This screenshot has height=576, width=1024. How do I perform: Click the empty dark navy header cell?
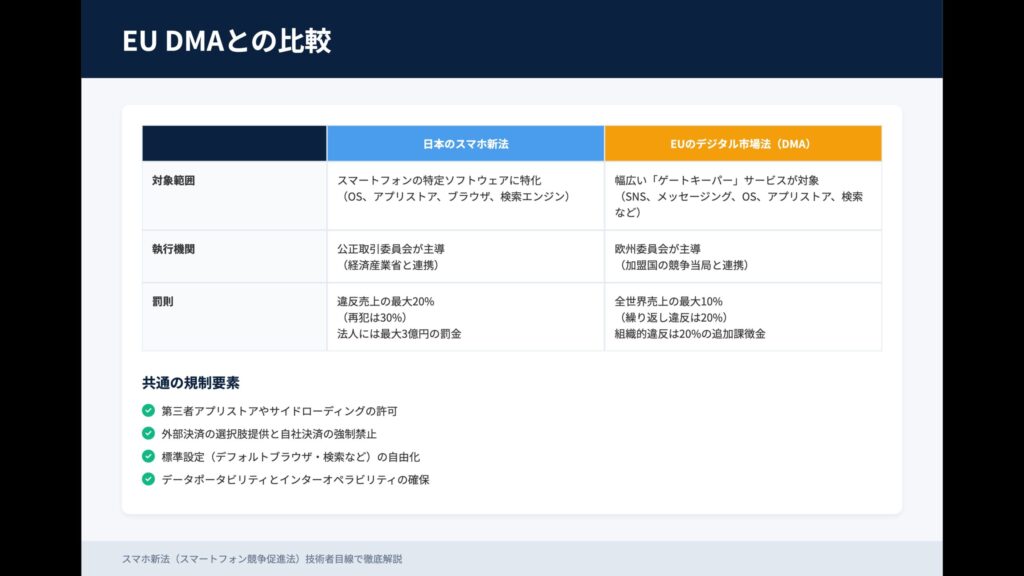coord(234,144)
